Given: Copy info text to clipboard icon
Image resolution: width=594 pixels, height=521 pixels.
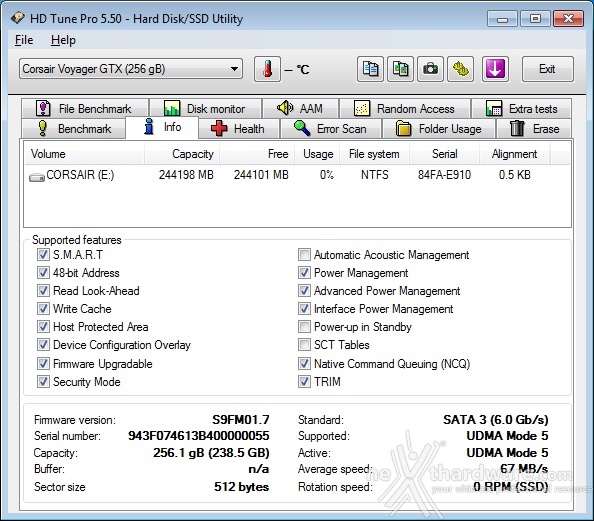Looking at the screenshot, I should click(370, 69).
